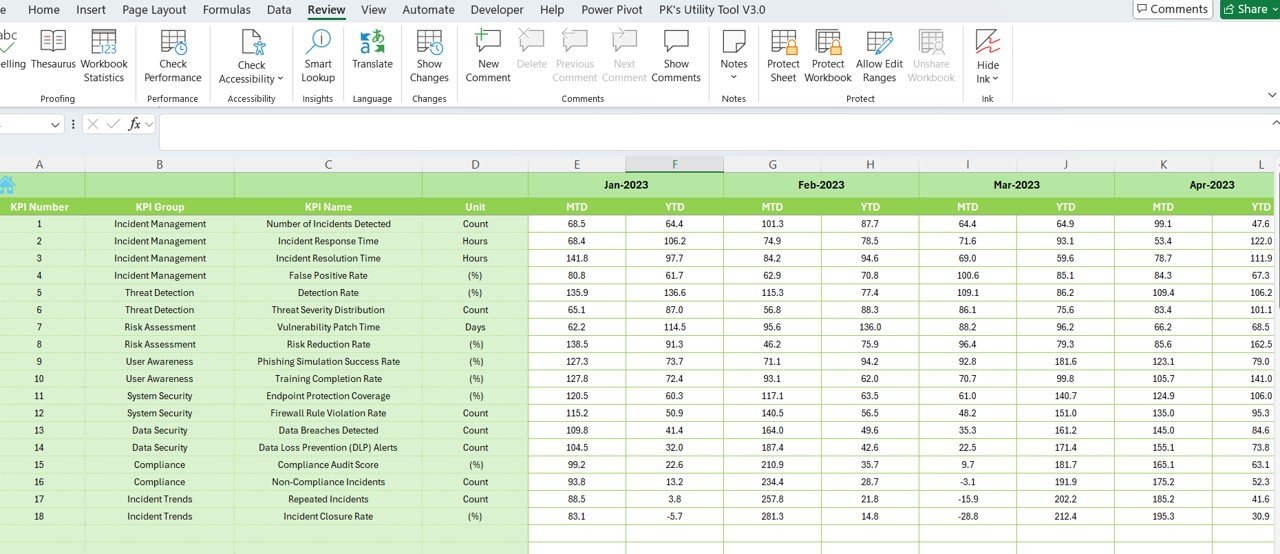Viewport: 1280px width, 554px height.
Task: Select the Detection Rate cell
Action: (x=328, y=293)
